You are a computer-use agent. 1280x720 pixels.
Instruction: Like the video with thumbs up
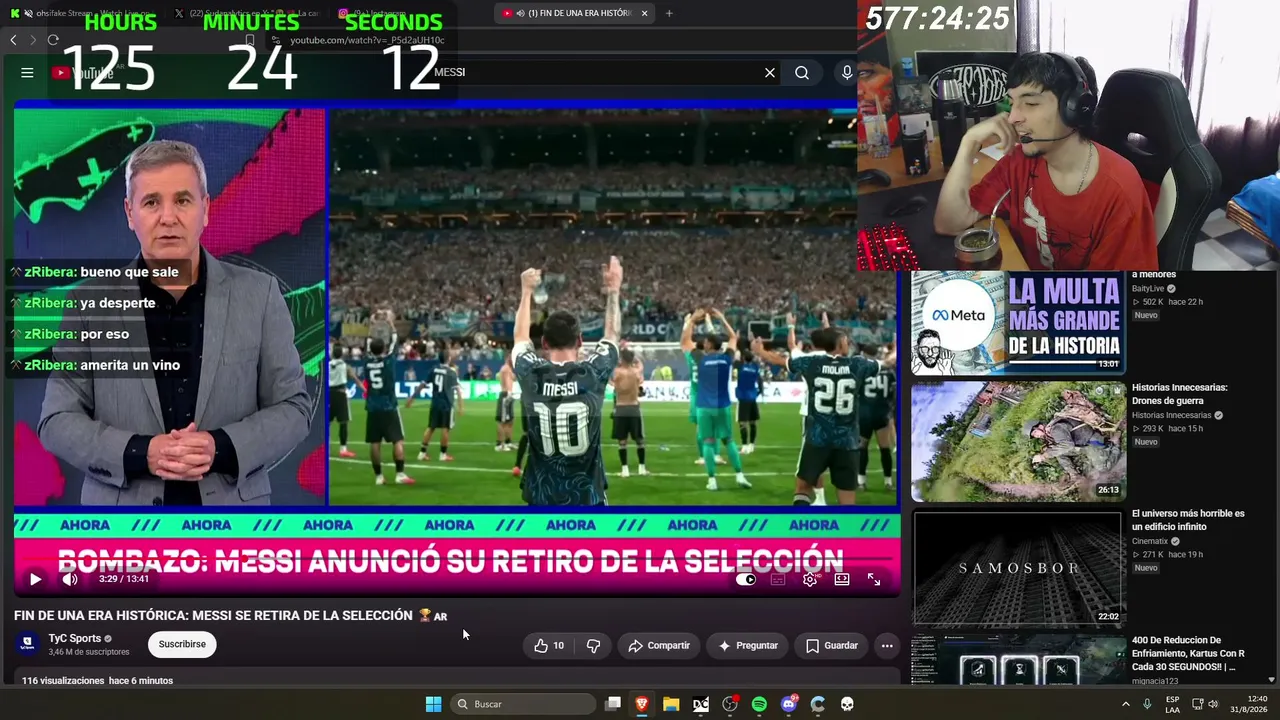[x=549, y=646]
